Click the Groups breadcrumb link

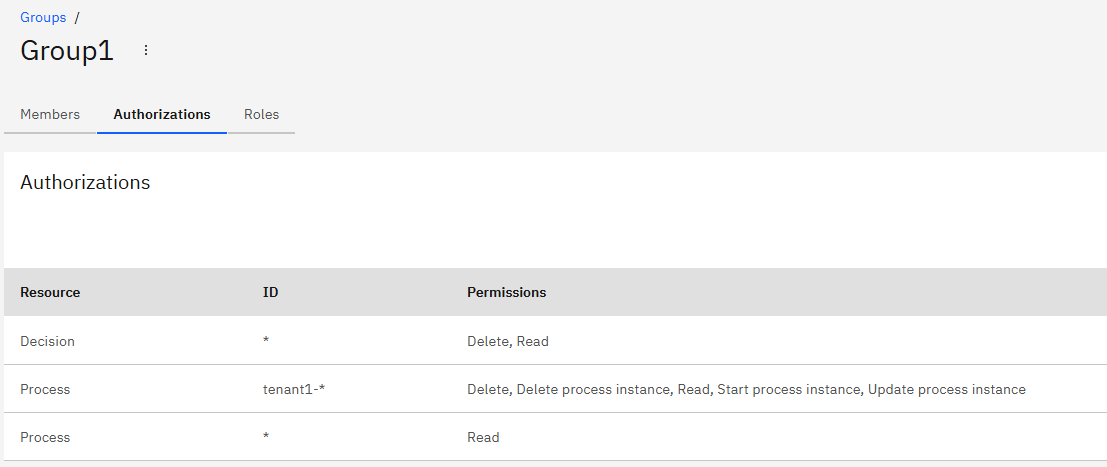click(43, 18)
